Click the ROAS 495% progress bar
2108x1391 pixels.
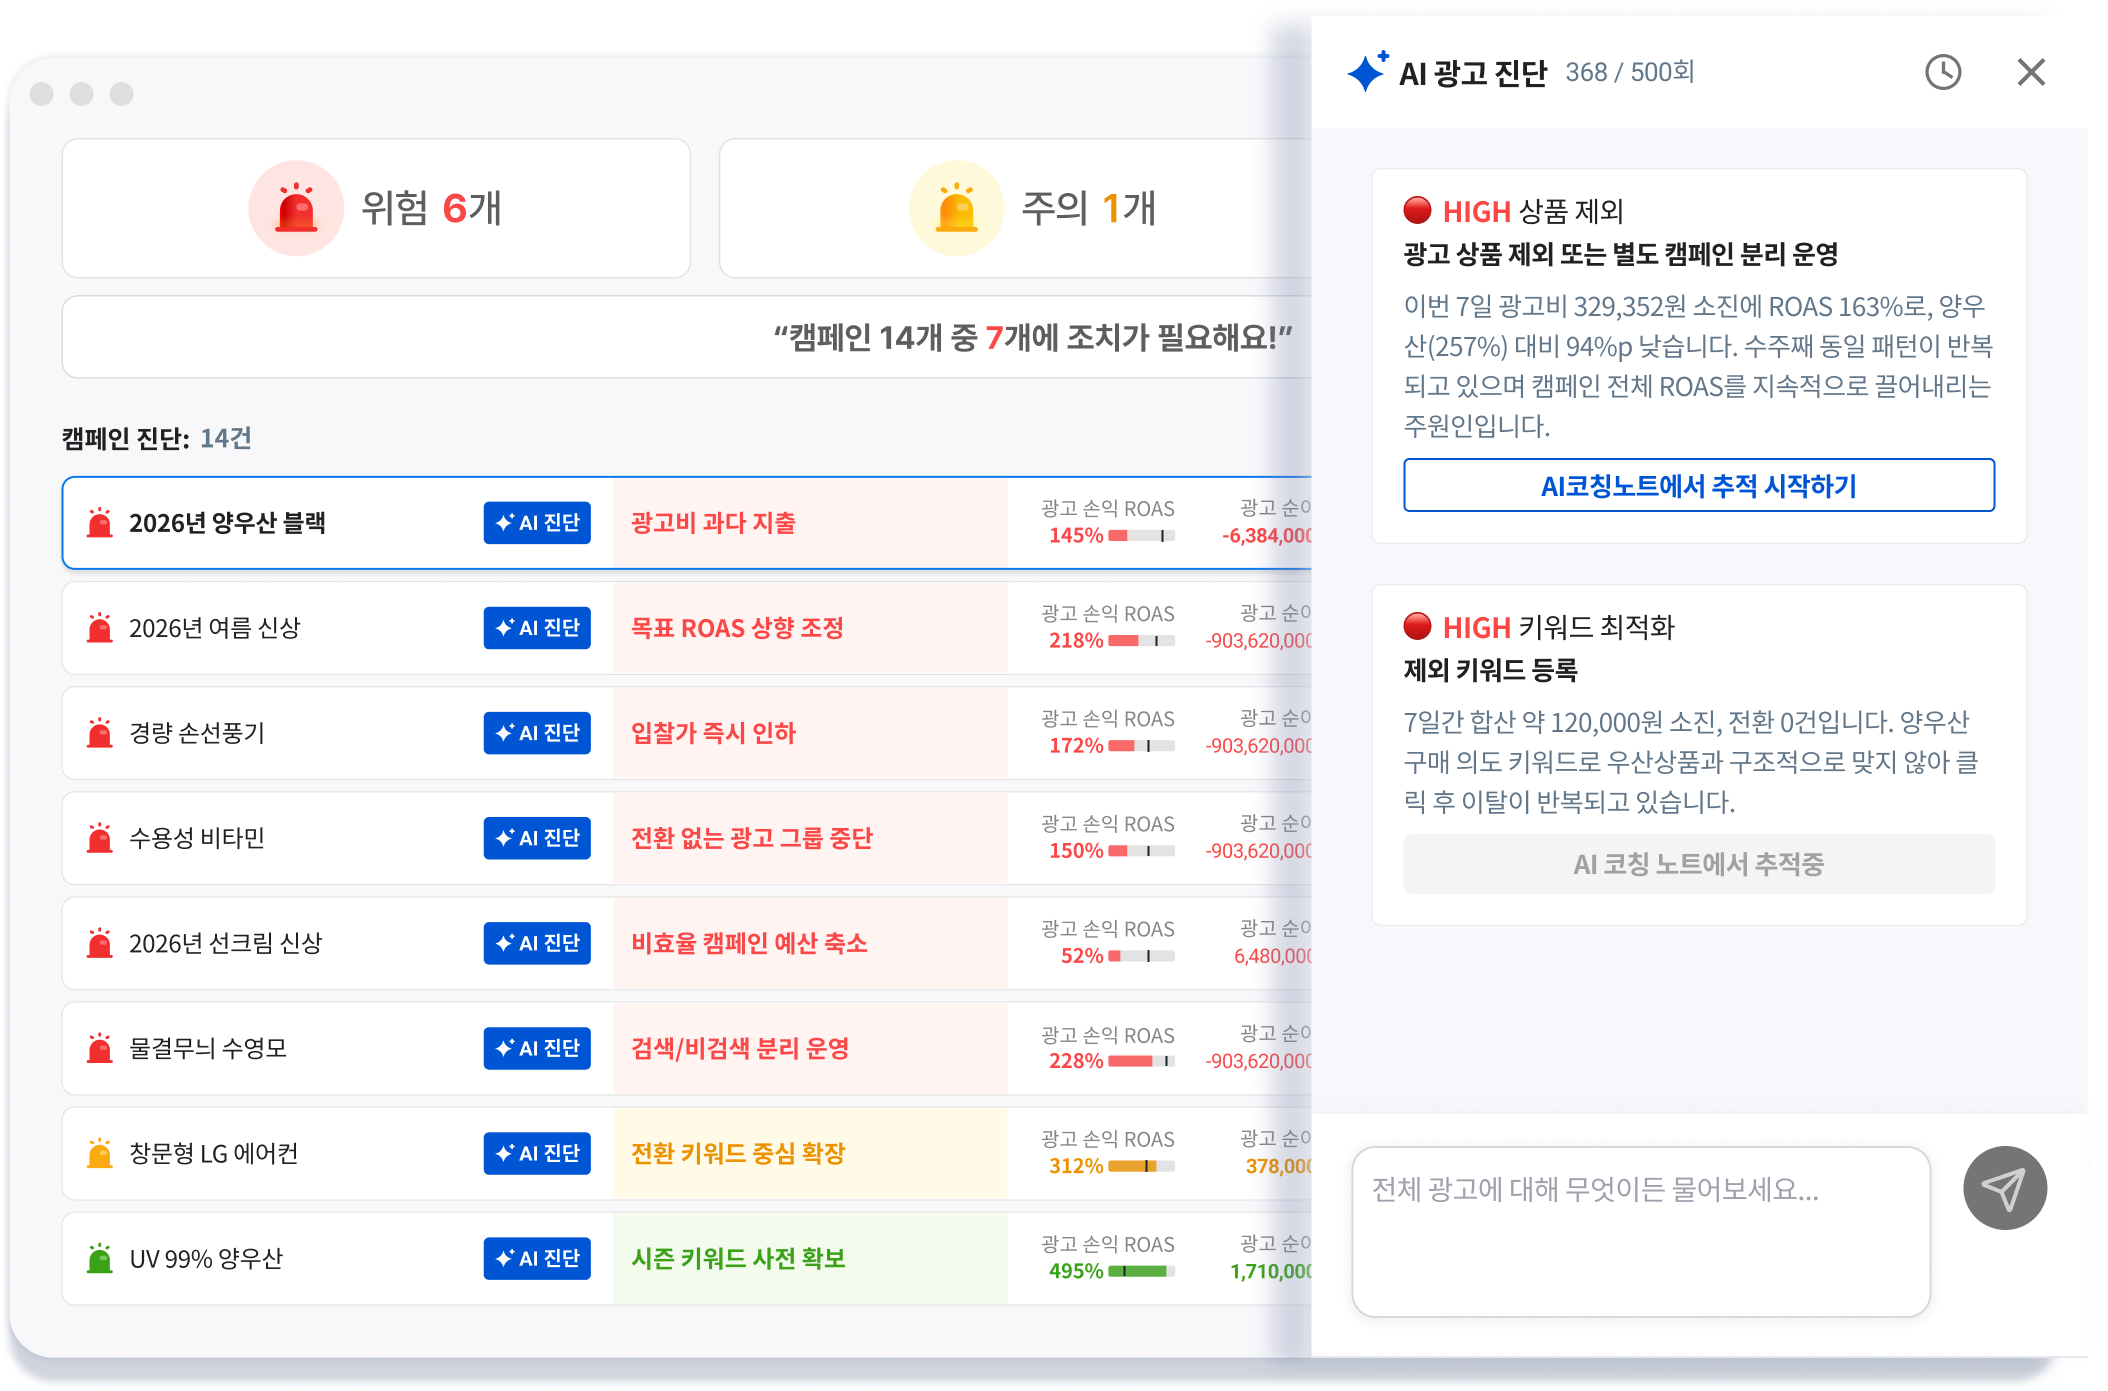pyautogui.click(x=1141, y=1272)
